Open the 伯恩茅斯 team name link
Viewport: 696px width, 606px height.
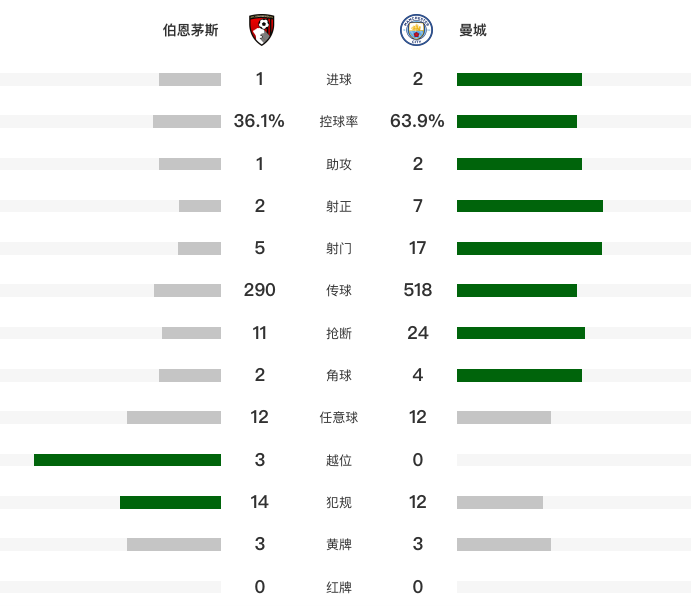[190, 30]
